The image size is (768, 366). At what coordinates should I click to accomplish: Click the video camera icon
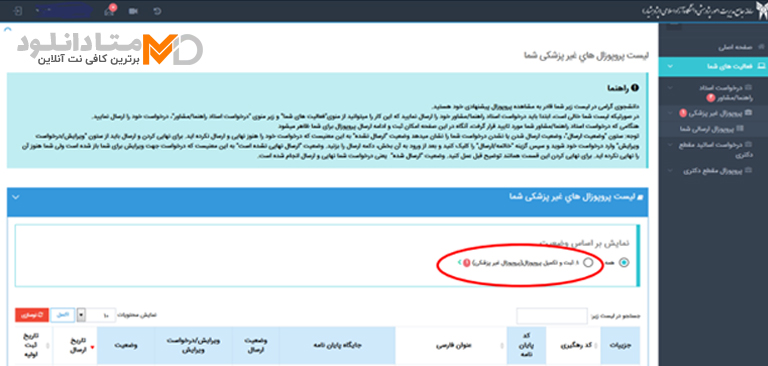133,11
